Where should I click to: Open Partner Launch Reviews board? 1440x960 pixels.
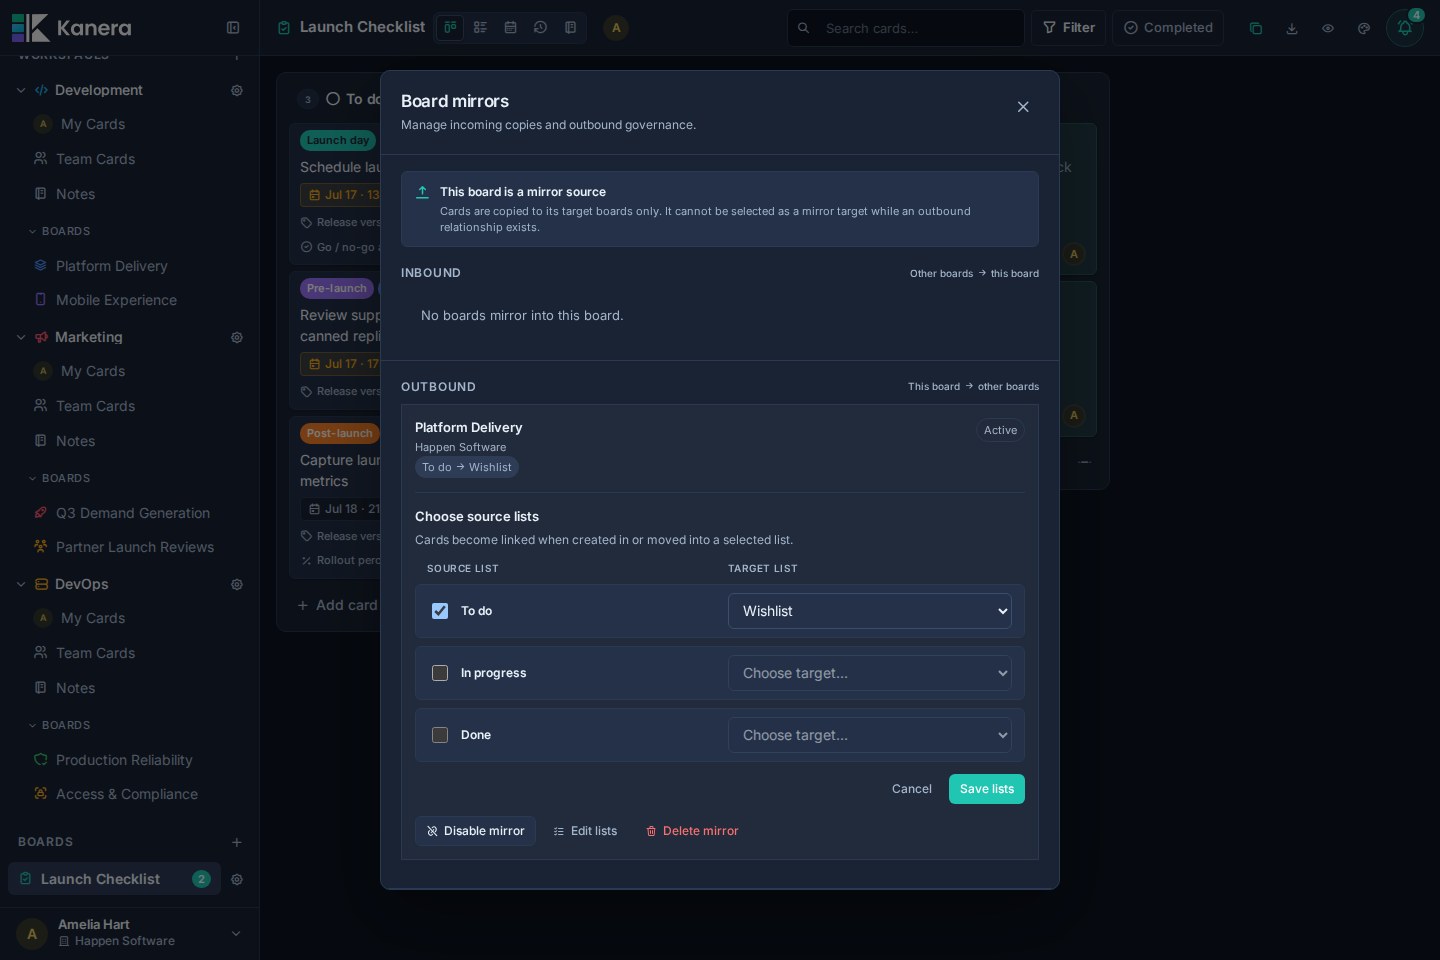click(x=135, y=547)
